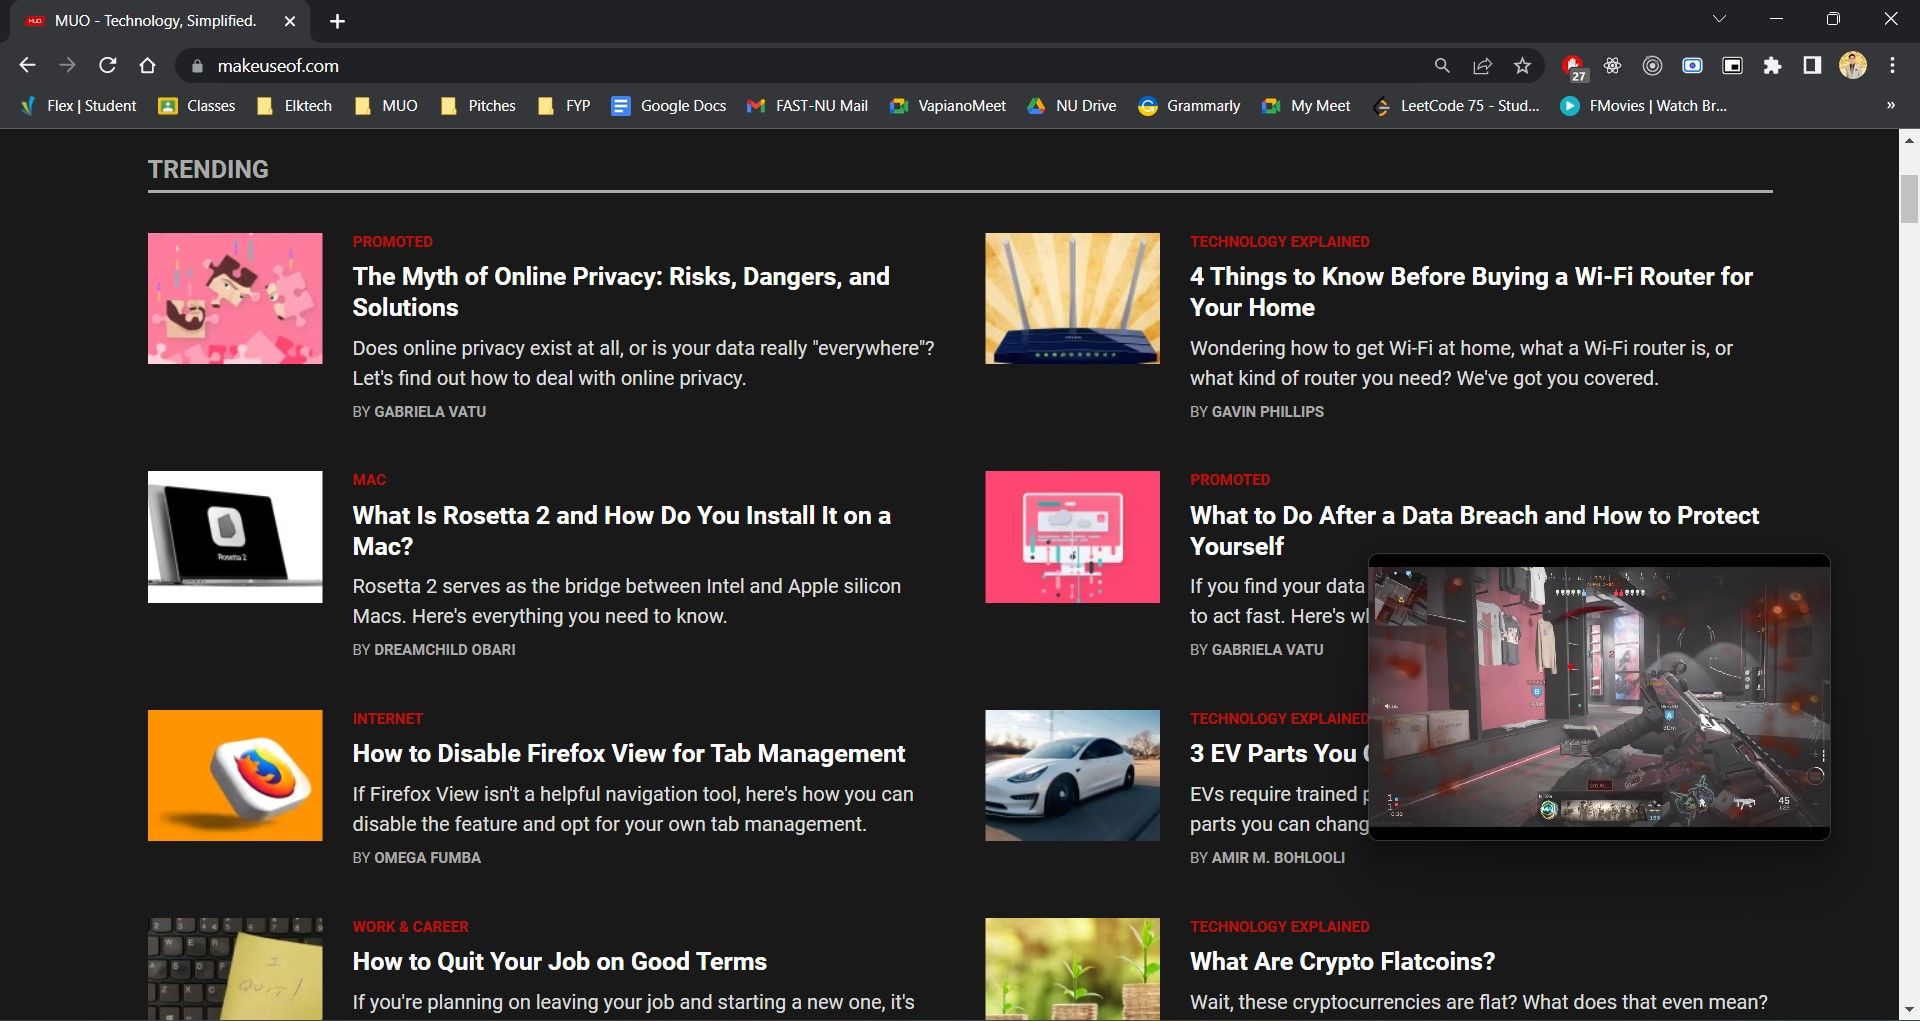Open the red extension with 27 badge

(1573, 66)
